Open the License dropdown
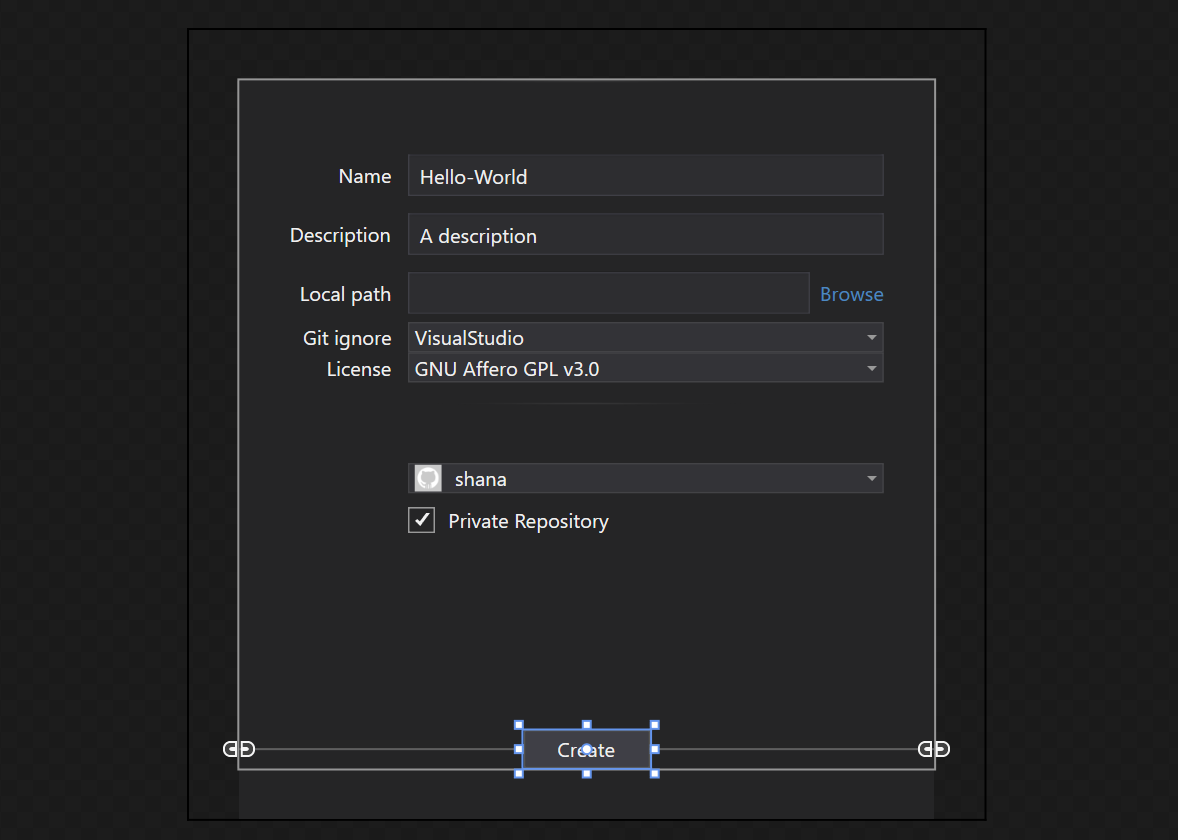 pos(645,368)
